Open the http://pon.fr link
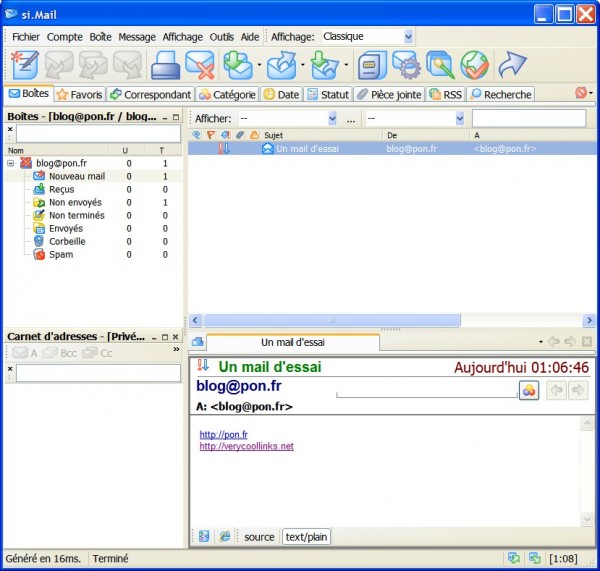This screenshot has height=571, width=600. click(223, 434)
